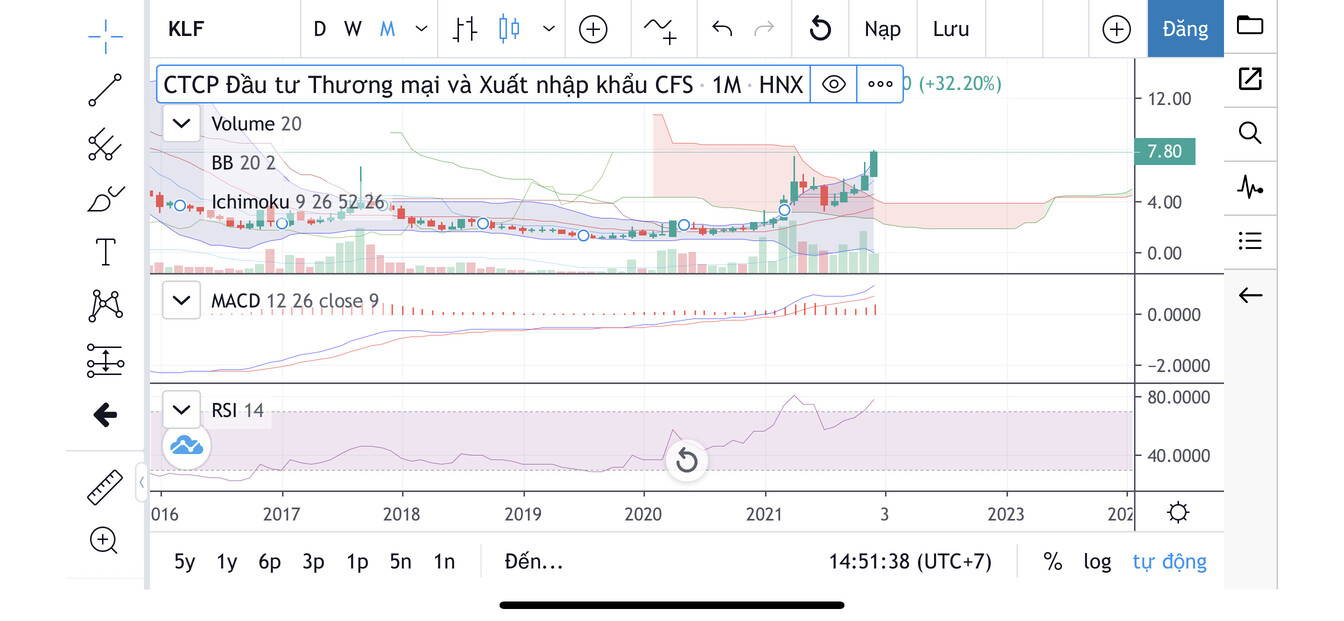Select the text annotation tool
Image resolution: width=1344 pixels, height=621 pixels.
click(105, 251)
